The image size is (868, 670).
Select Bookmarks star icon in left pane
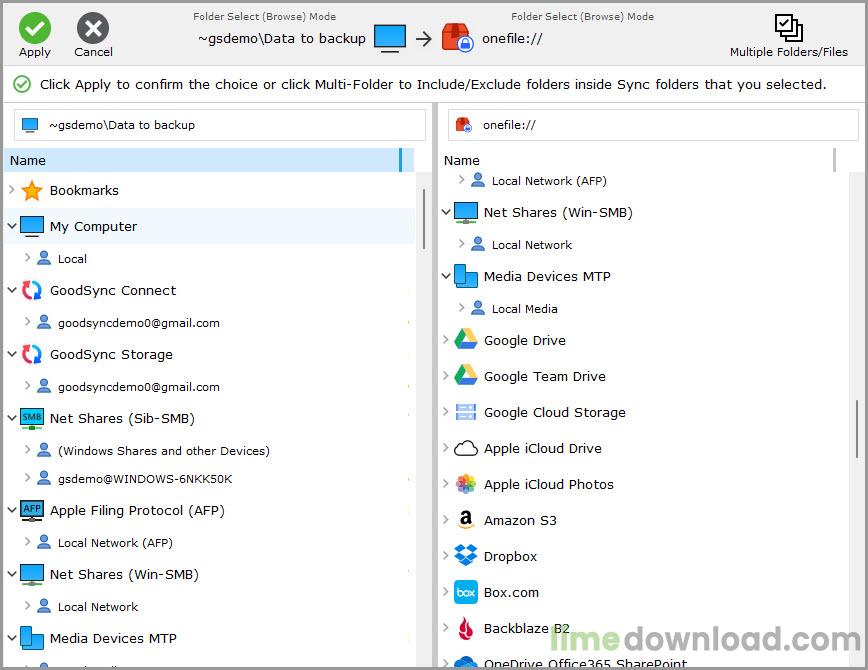pyautogui.click(x=32, y=190)
